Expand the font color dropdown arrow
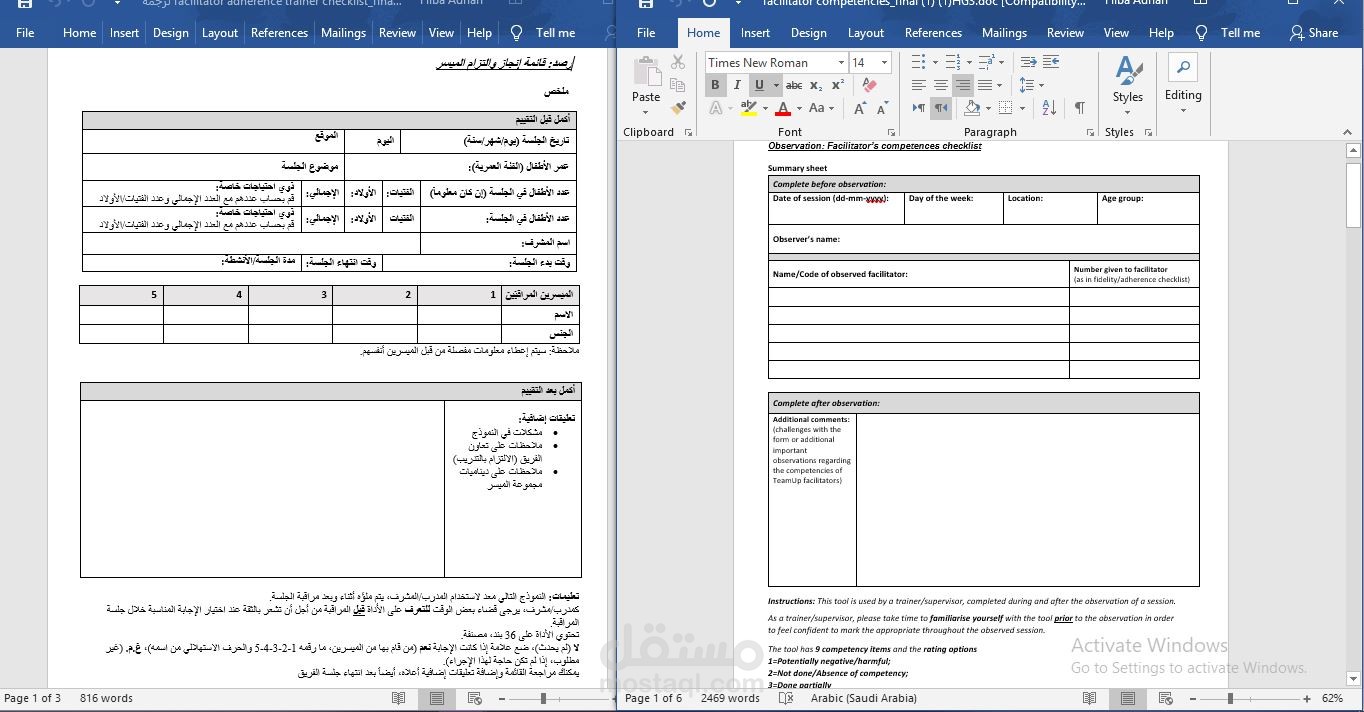 pos(799,108)
